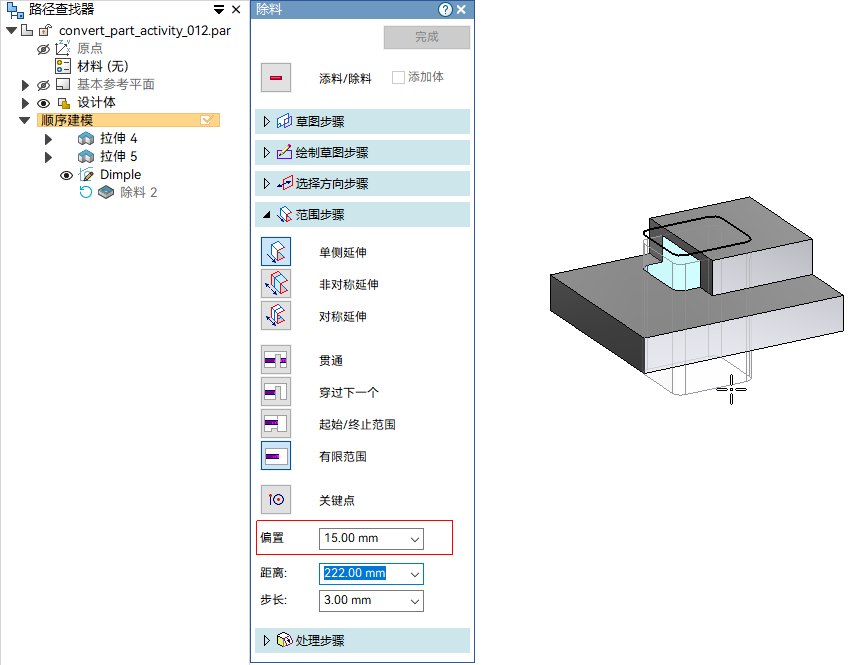Open the 偏置 offset dropdown
Viewport: 855px width, 665px height.
point(415,539)
